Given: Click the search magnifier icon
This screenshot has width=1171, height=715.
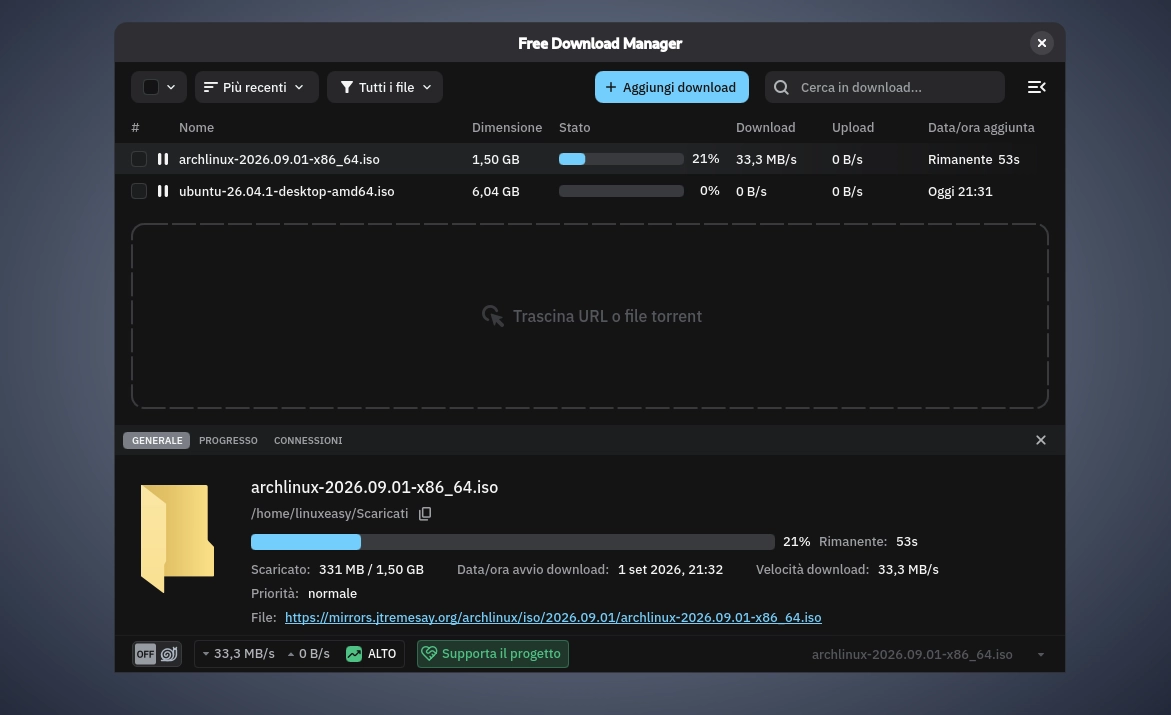Looking at the screenshot, I should coord(781,87).
